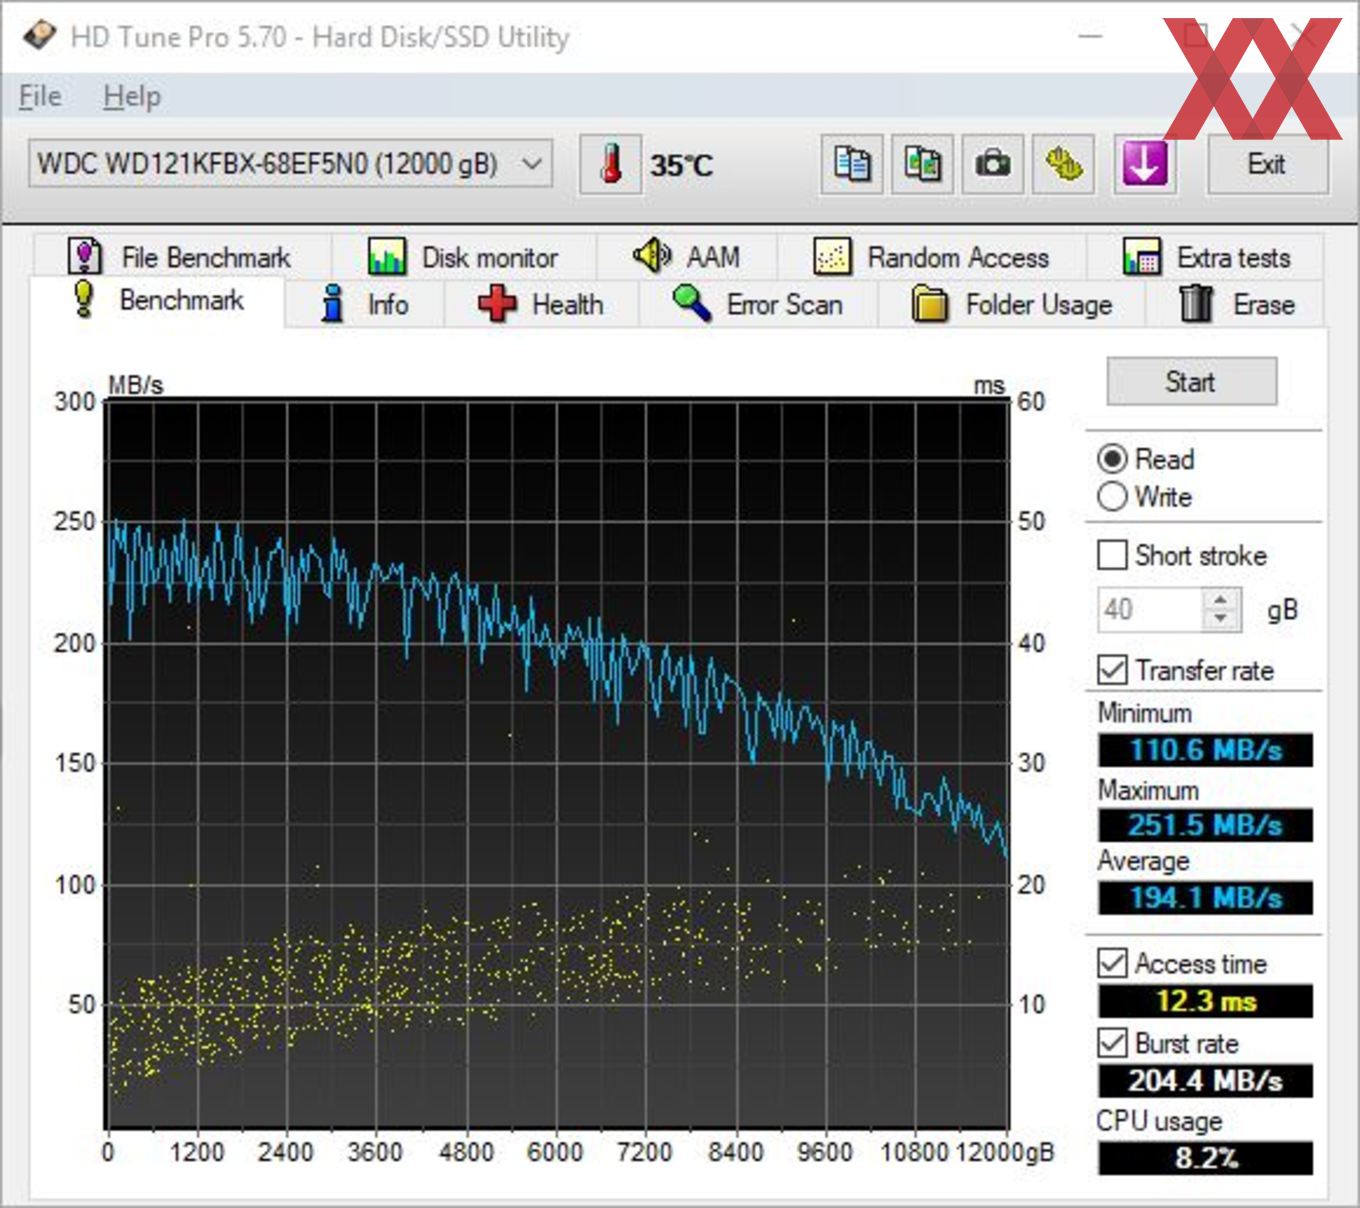1360x1208 pixels.
Task: Toggle the Access time checkbox
Action: [x=1112, y=963]
